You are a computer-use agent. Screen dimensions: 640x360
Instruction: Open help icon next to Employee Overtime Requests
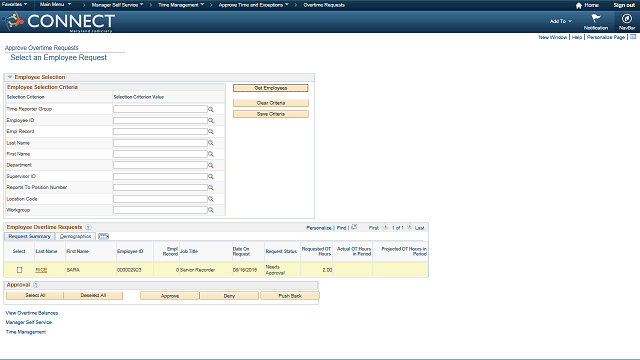pyautogui.click(x=88, y=227)
